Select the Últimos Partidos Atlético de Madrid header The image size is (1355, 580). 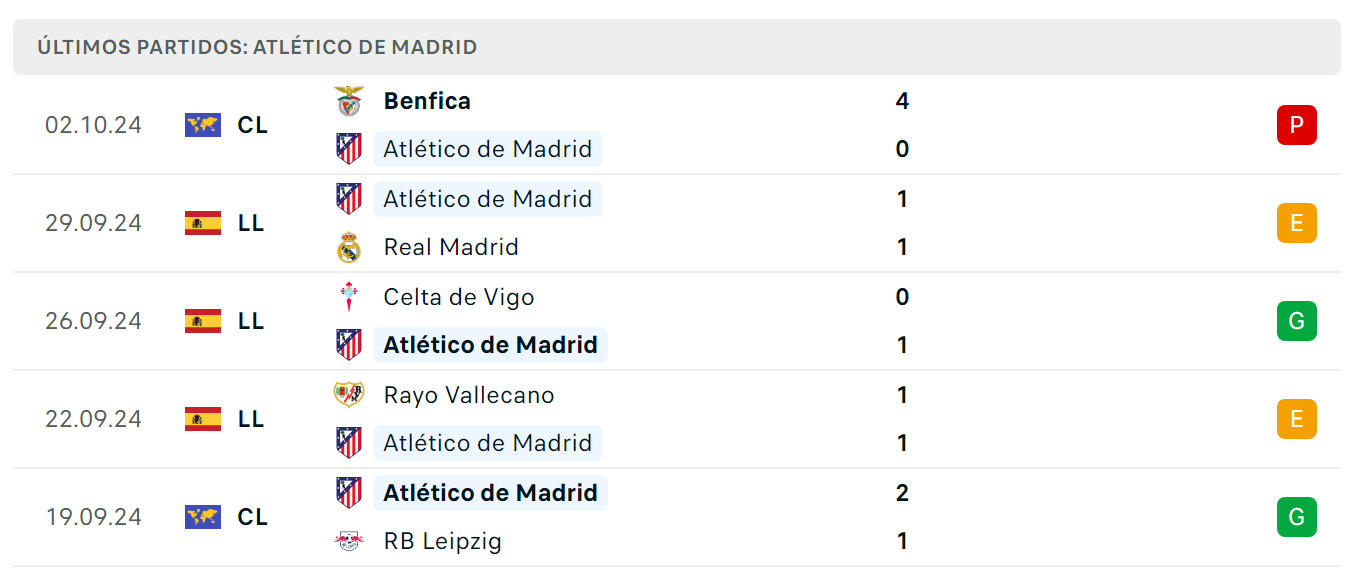click(677, 47)
